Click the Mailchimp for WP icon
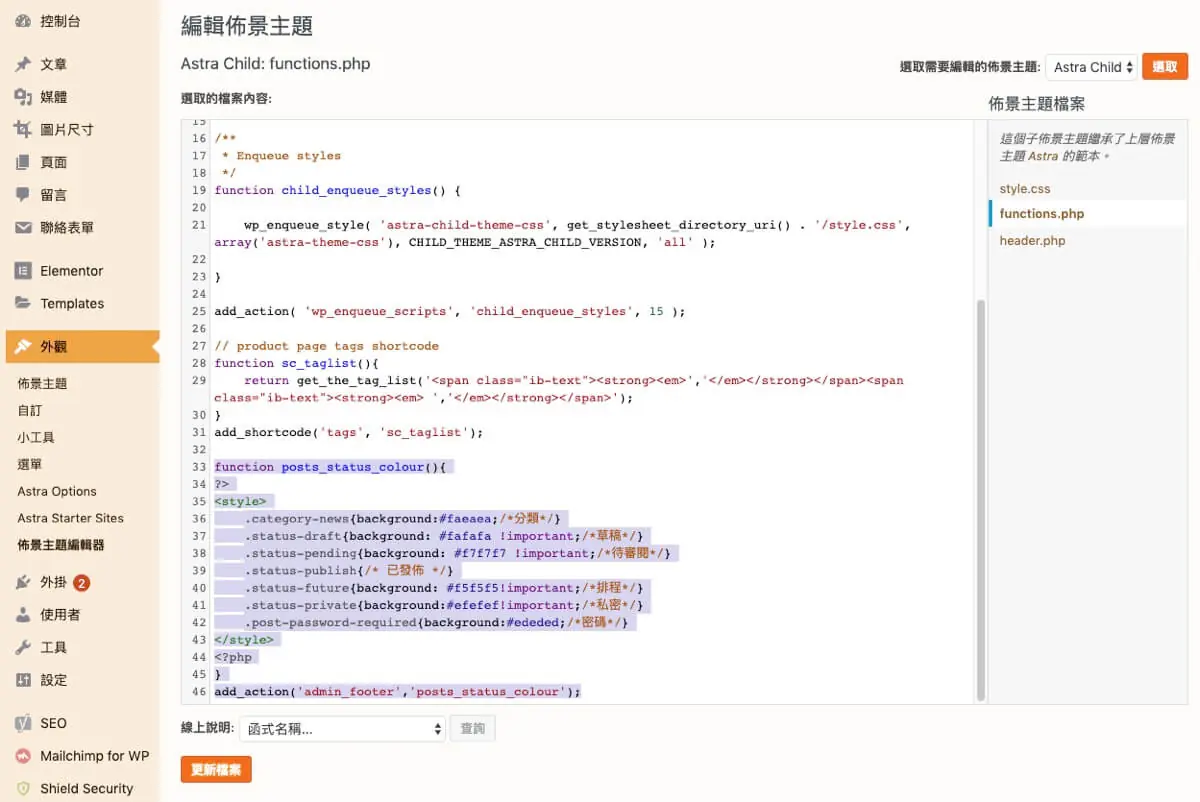Viewport: 1200px width, 802px height. [23, 756]
